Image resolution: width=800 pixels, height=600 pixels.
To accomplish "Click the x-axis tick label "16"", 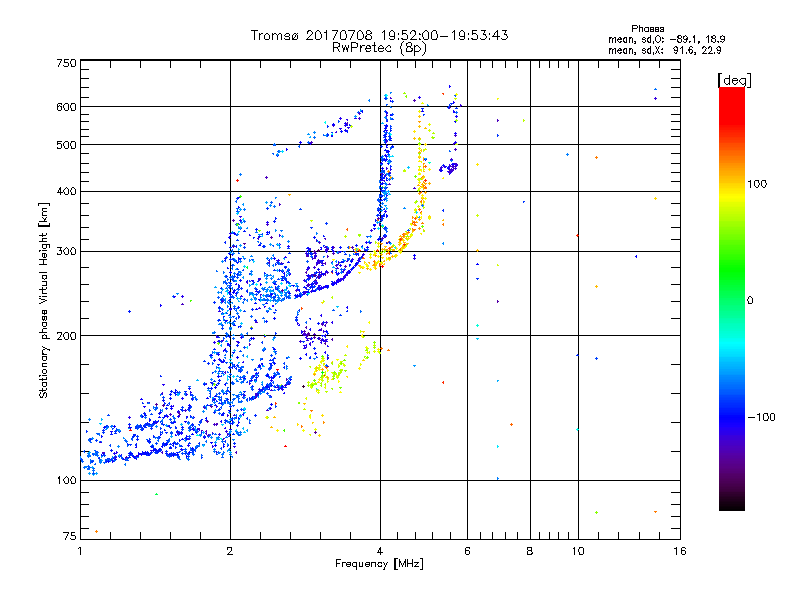I will 680,551.
